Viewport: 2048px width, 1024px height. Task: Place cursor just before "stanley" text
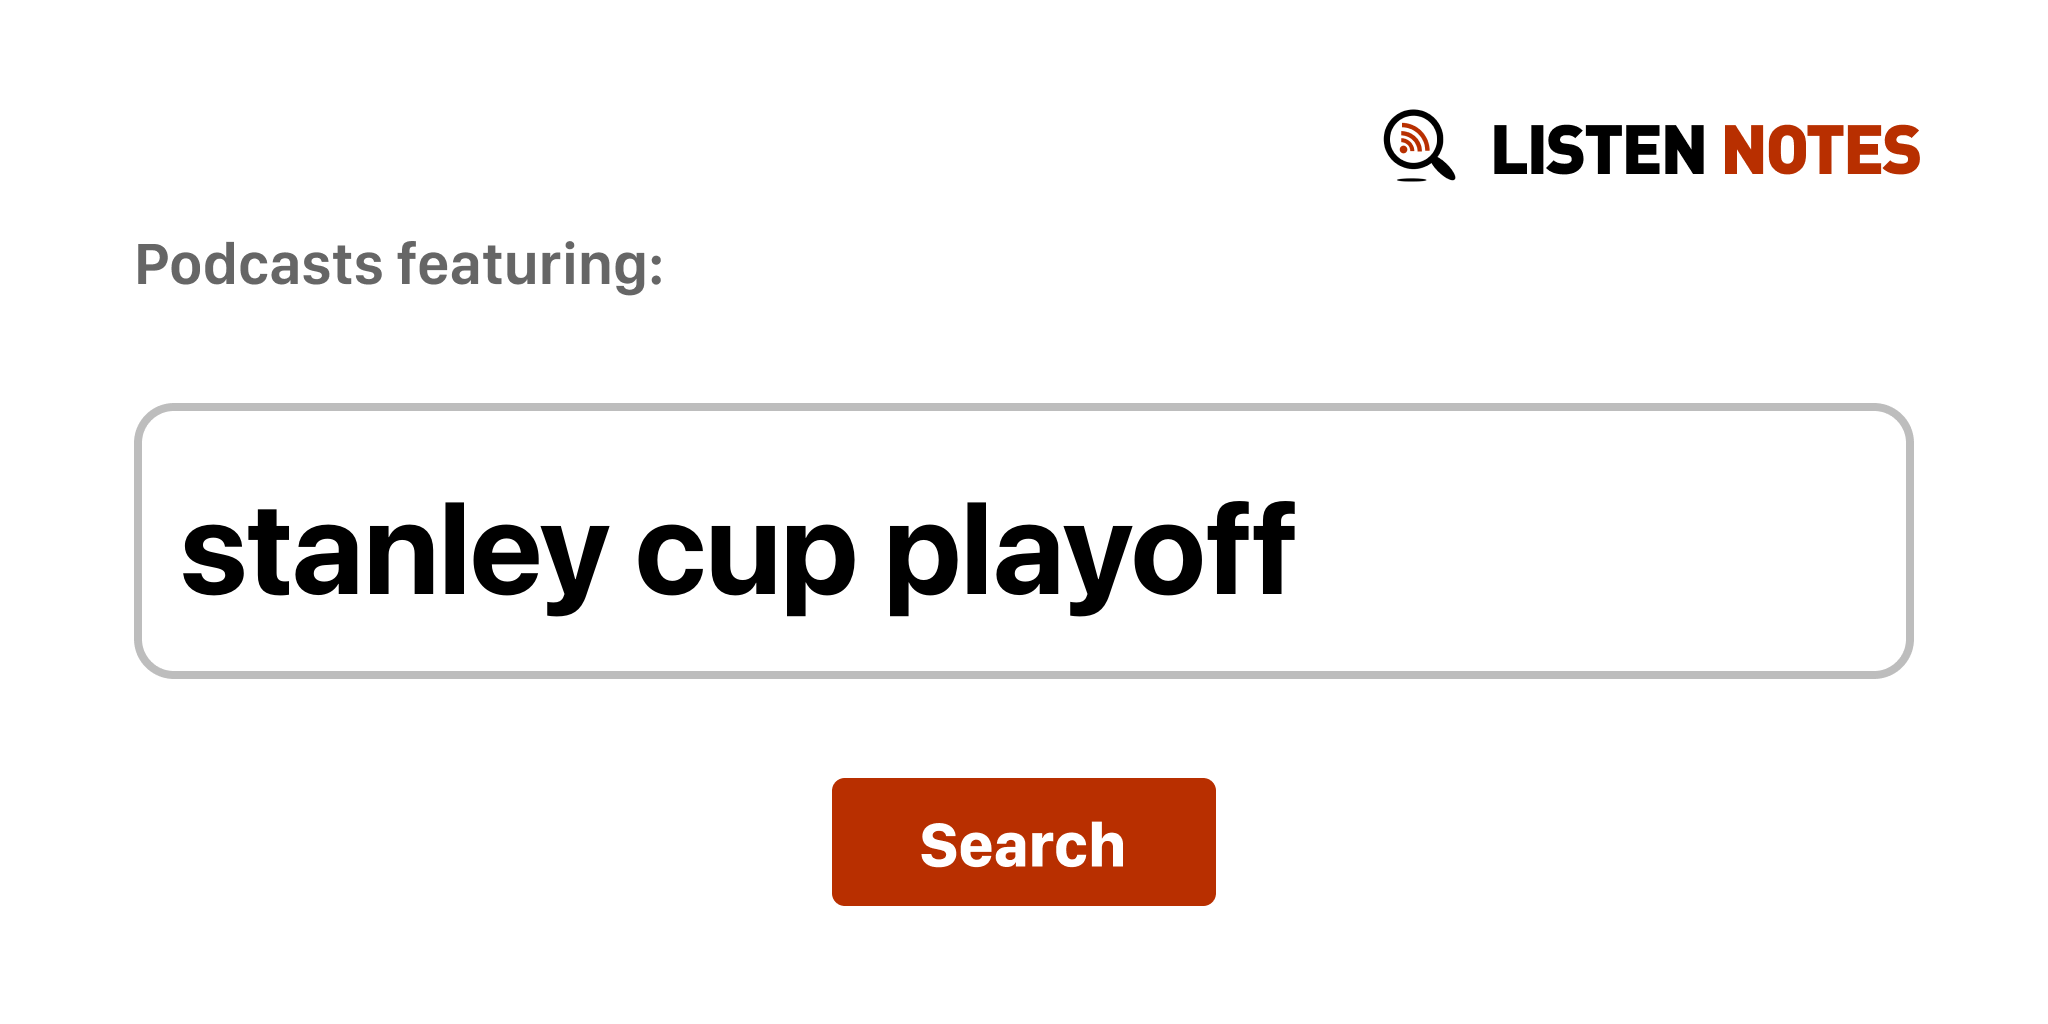[181, 551]
